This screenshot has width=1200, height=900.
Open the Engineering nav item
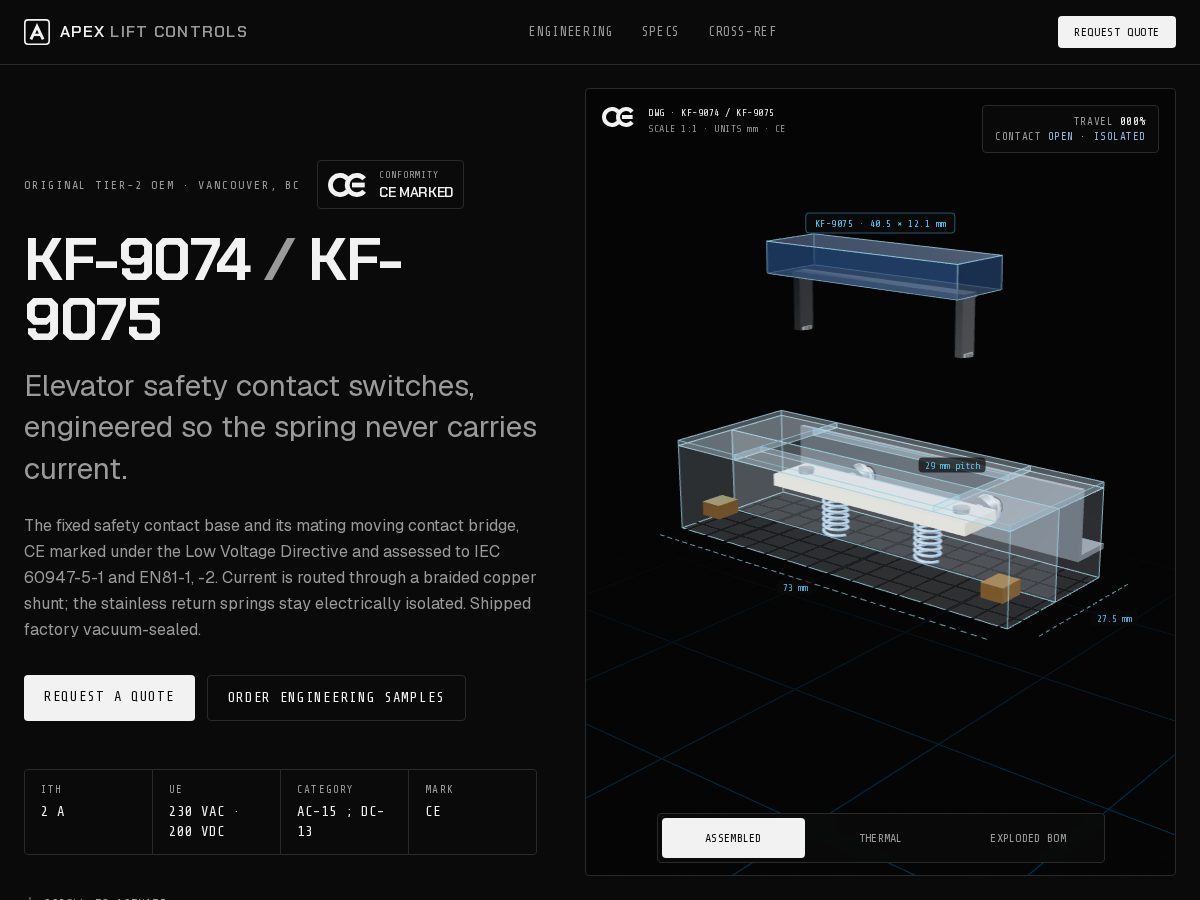pos(570,32)
